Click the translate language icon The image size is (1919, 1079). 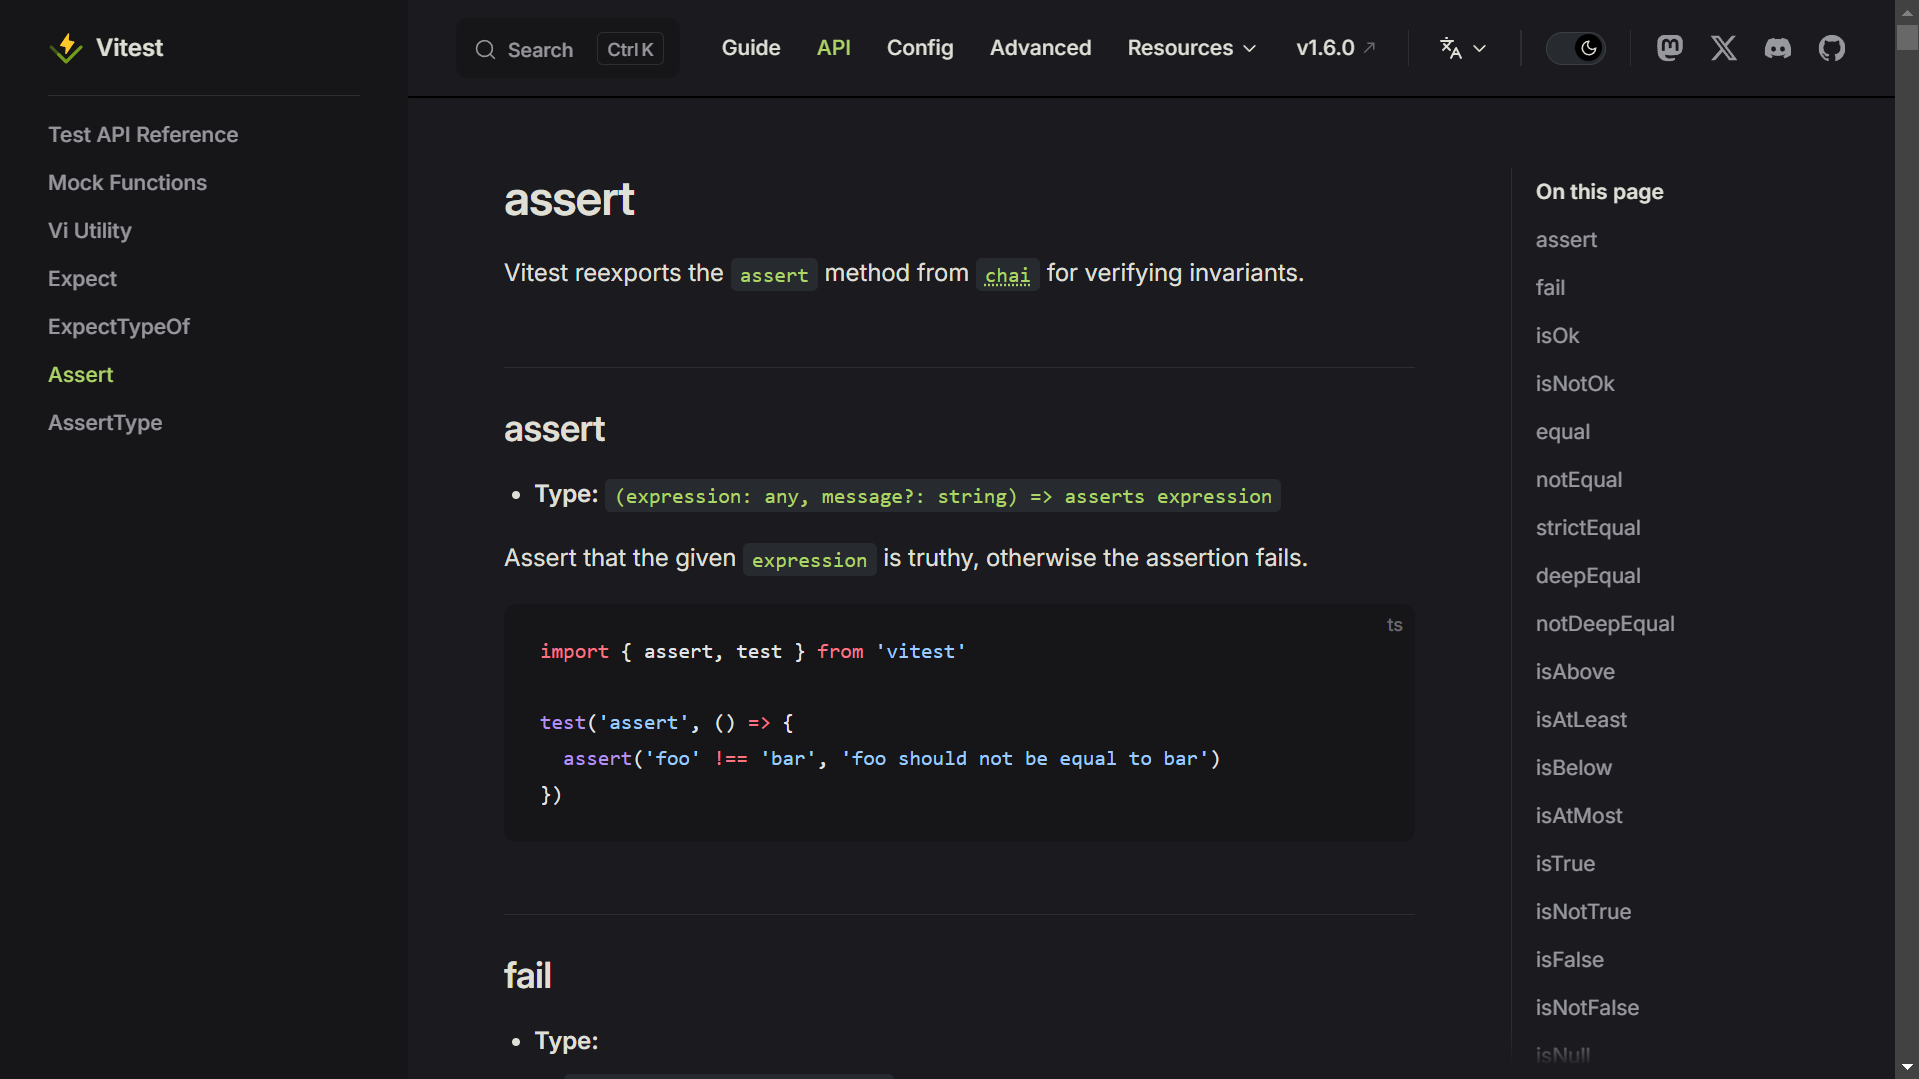[1450, 48]
